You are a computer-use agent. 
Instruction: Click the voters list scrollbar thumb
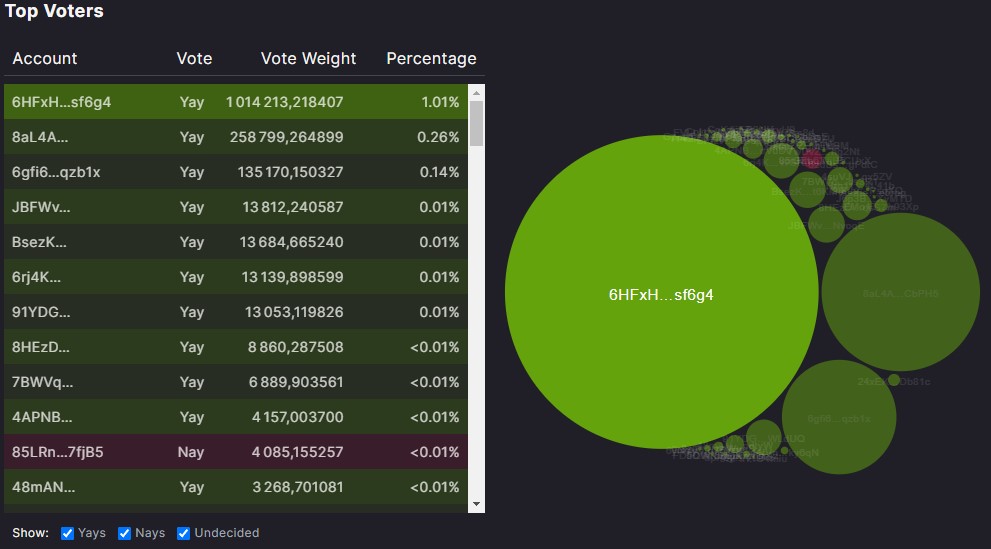tap(476, 124)
